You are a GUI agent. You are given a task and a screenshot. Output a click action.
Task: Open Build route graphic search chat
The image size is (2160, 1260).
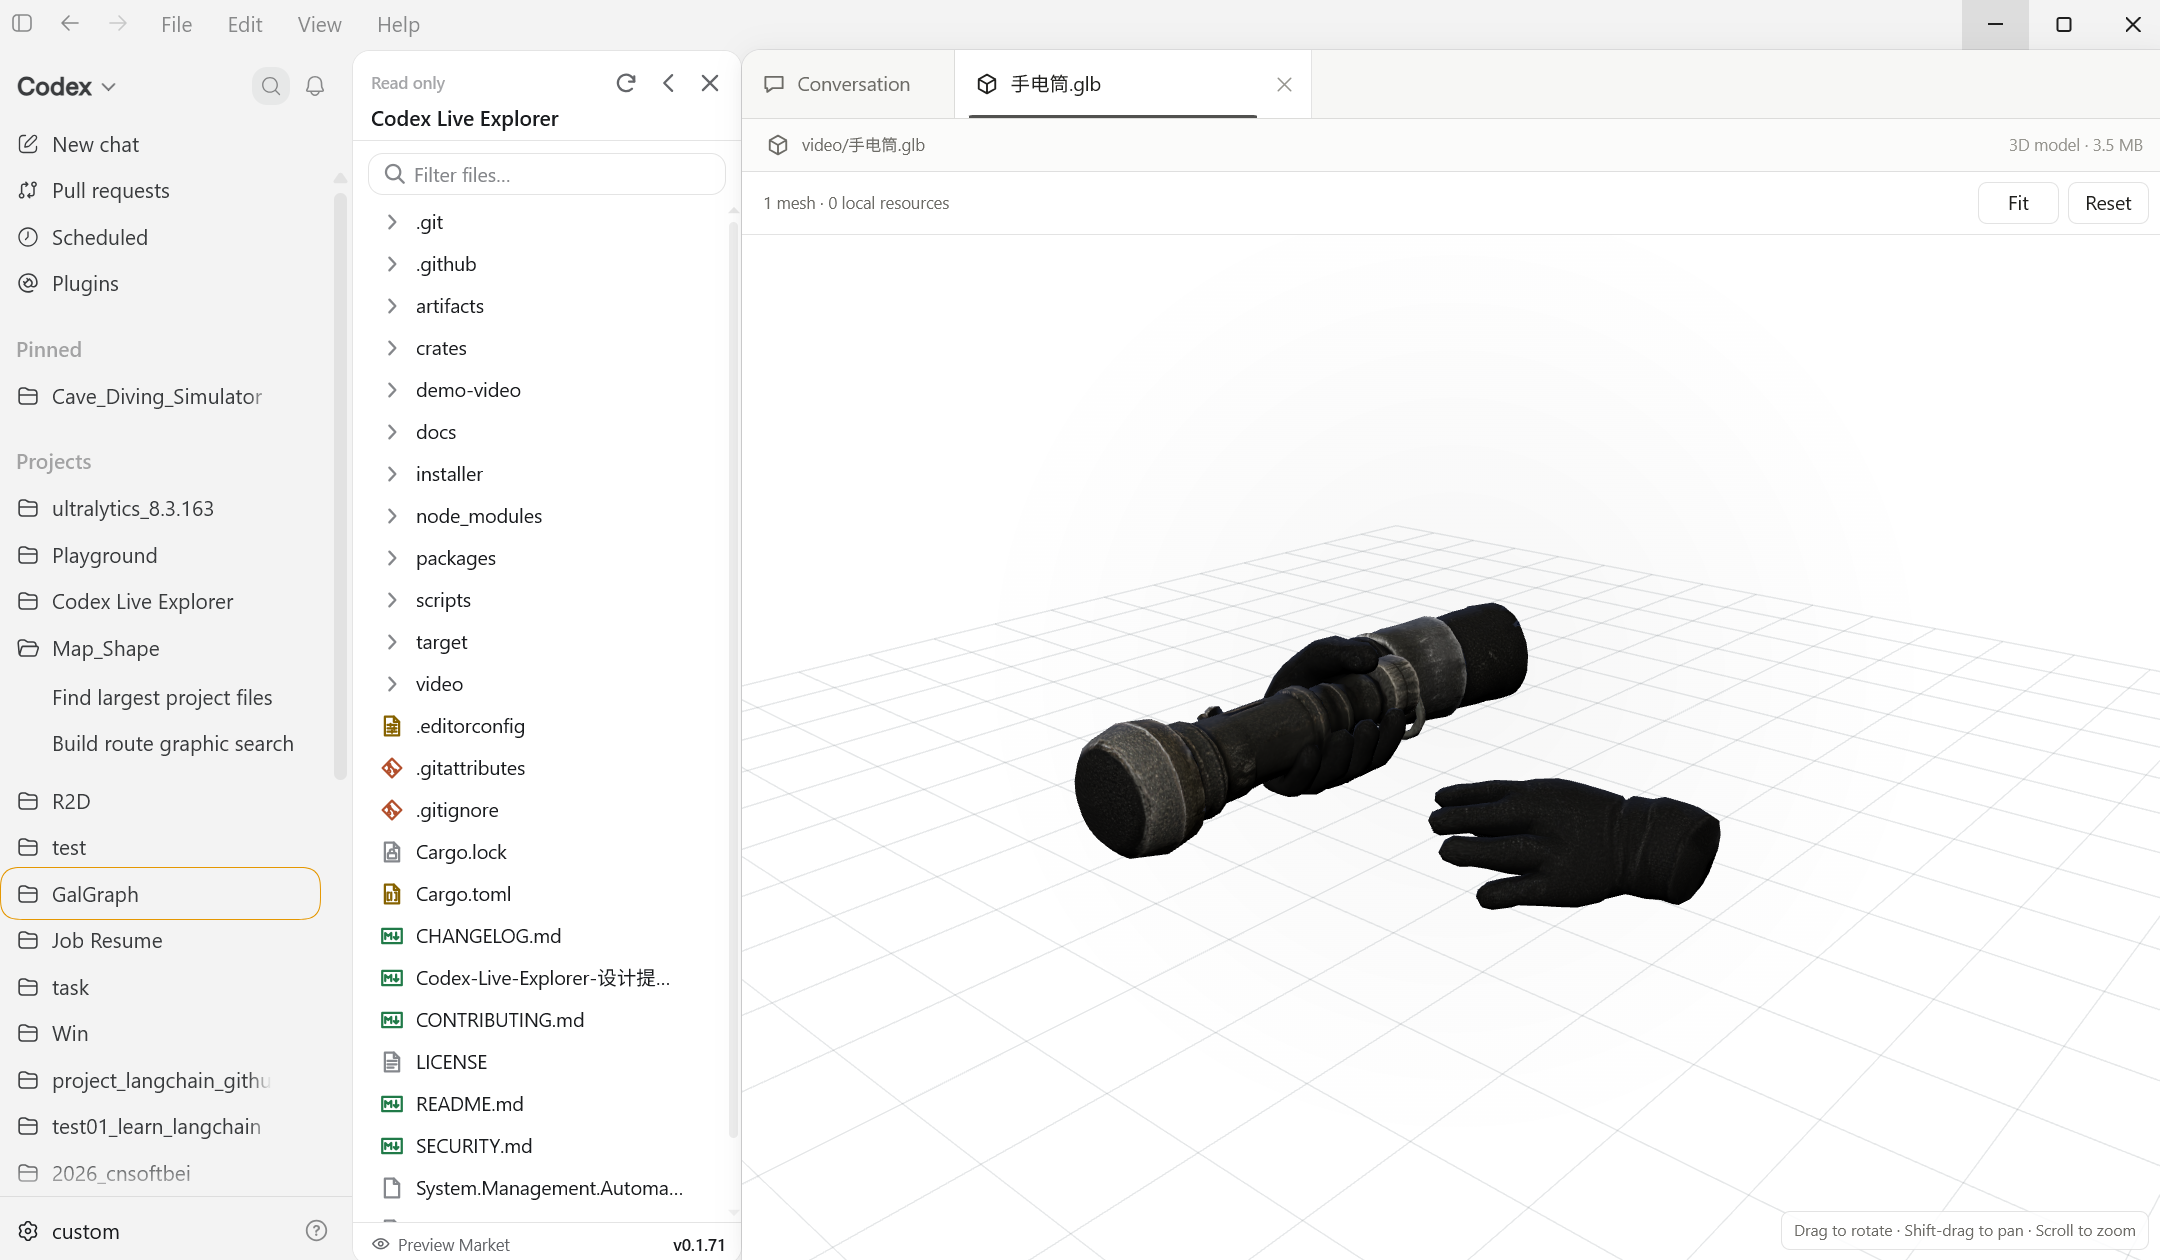(173, 744)
